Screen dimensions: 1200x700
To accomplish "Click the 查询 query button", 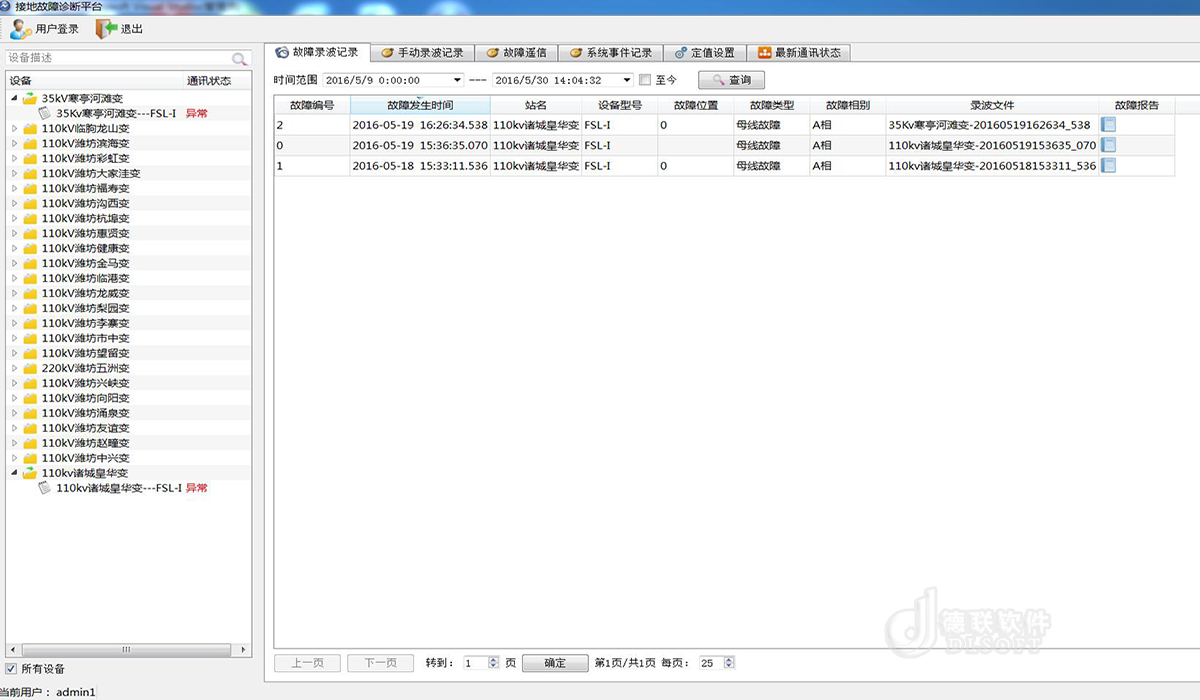I will point(731,80).
